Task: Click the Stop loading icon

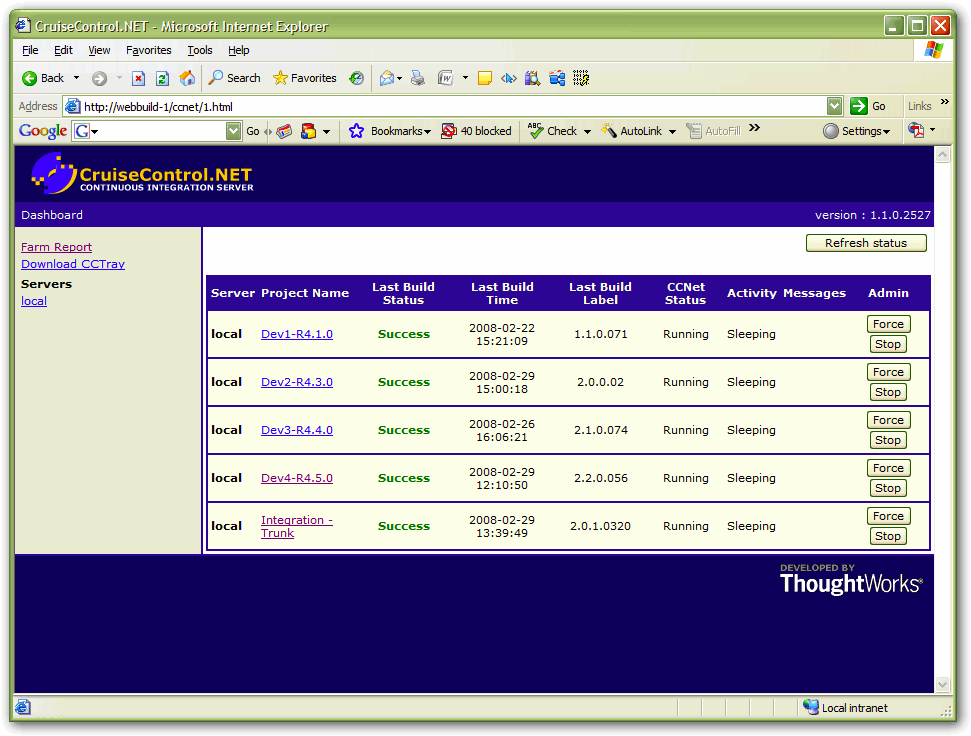Action: [x=138, y=78]
